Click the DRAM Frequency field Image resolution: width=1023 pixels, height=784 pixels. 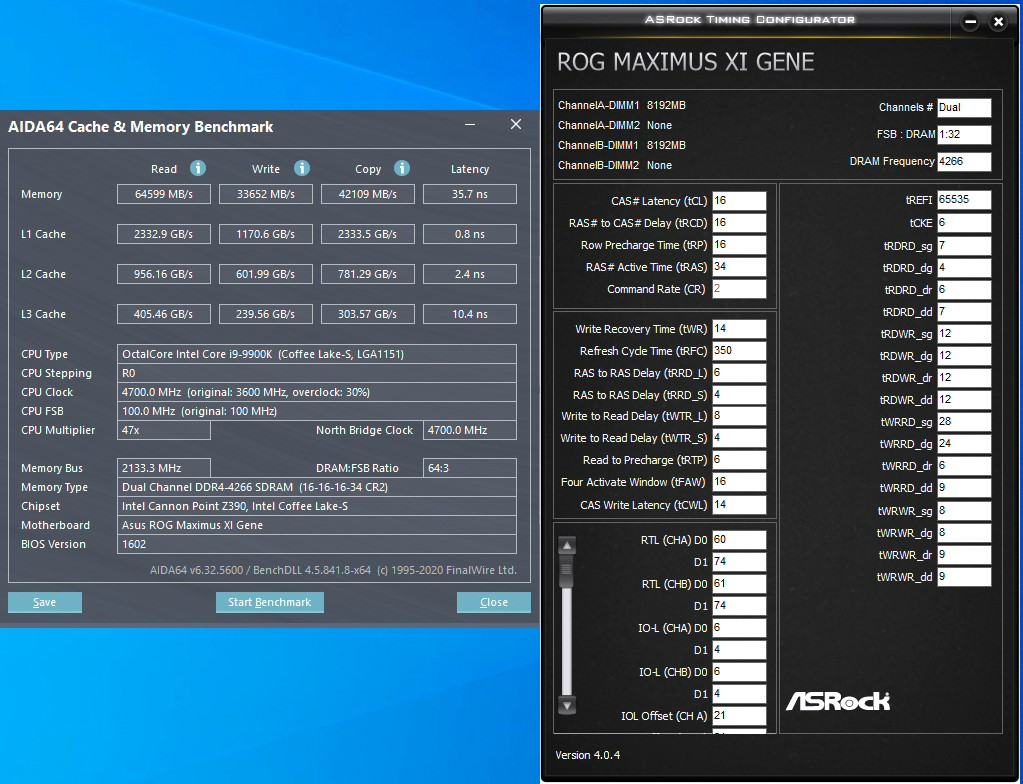(x=964, y=161)
